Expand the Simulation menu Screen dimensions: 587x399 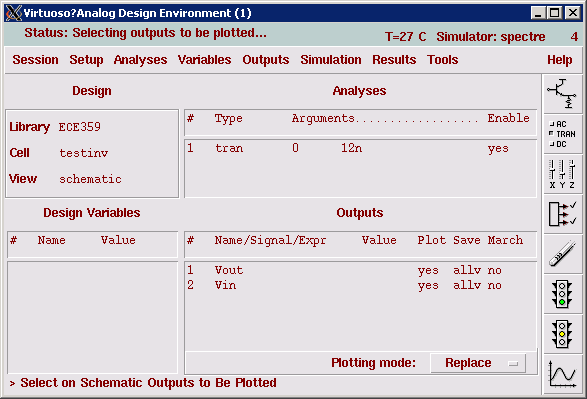click(331, 60)
